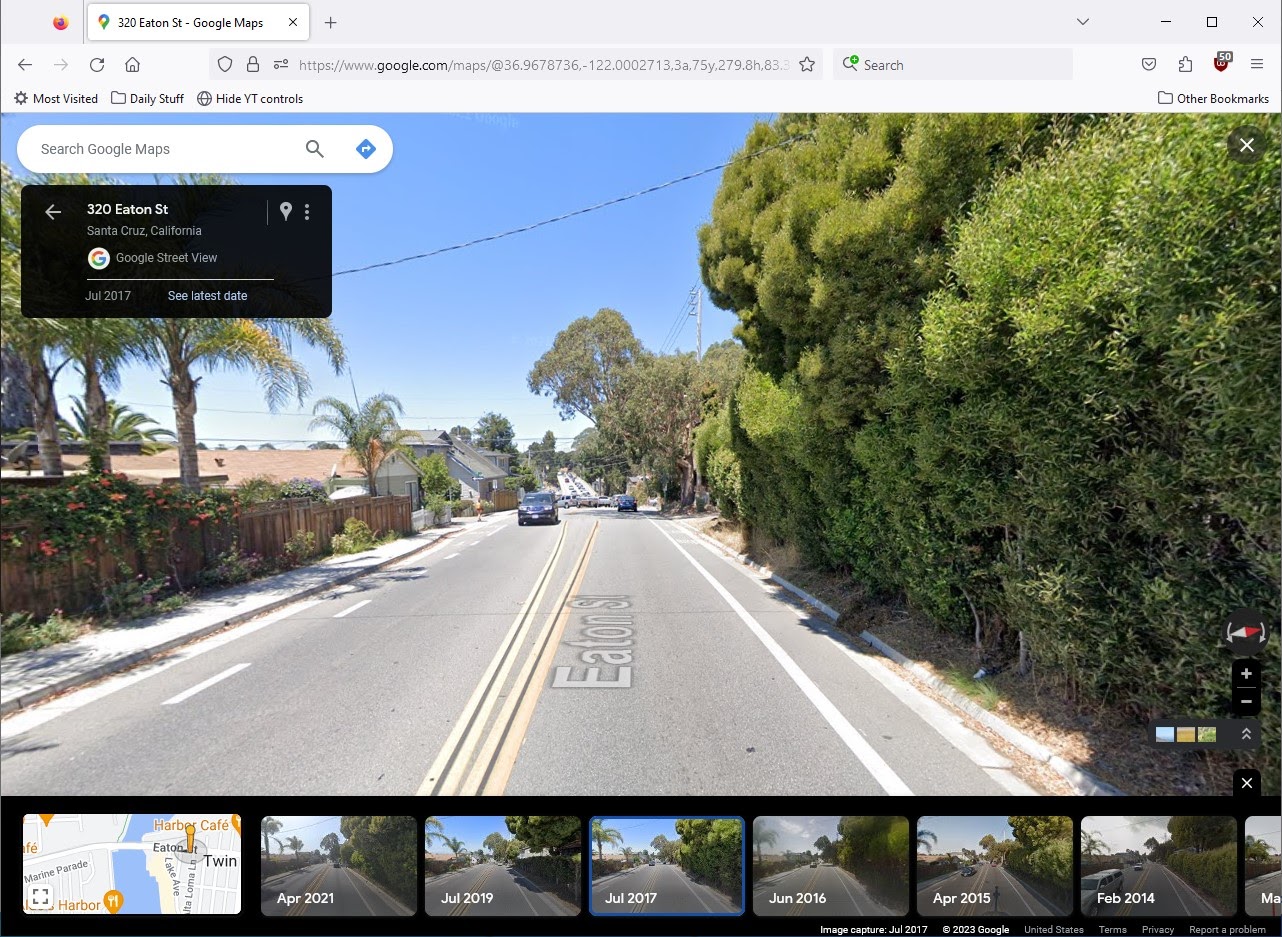Viewport: 1282px width, 937px height.
Task: Click the compass to reset the view heading
Action: pyautogui.click(x=1246, y=632)
